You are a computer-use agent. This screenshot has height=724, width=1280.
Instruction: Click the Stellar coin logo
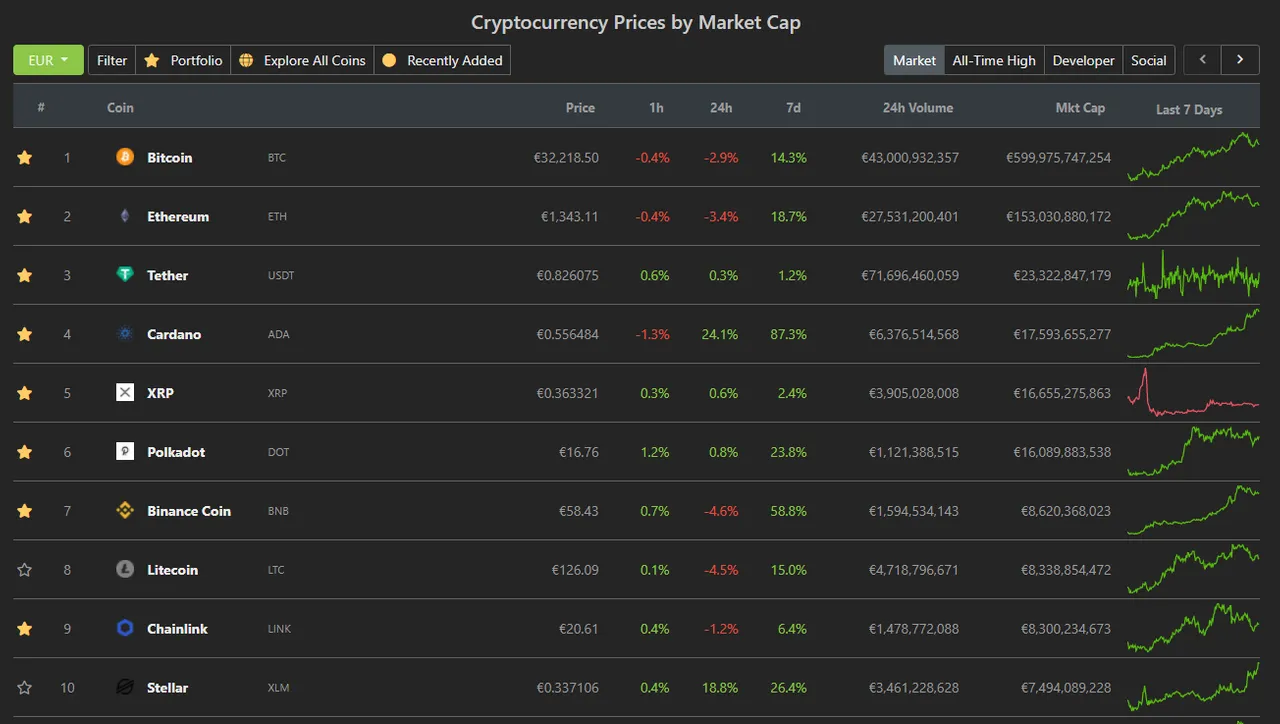point(125,688)
